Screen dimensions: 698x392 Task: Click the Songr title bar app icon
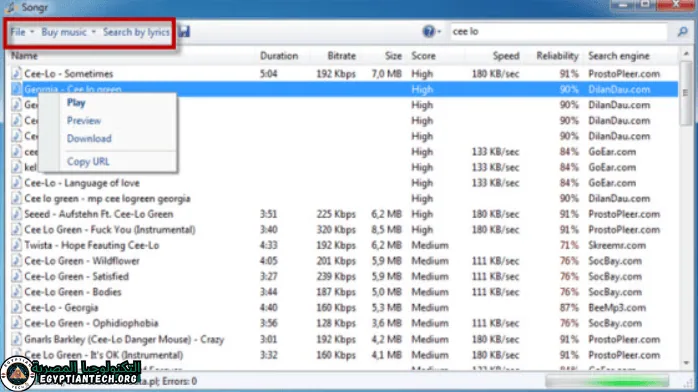(x=11, y=7)
